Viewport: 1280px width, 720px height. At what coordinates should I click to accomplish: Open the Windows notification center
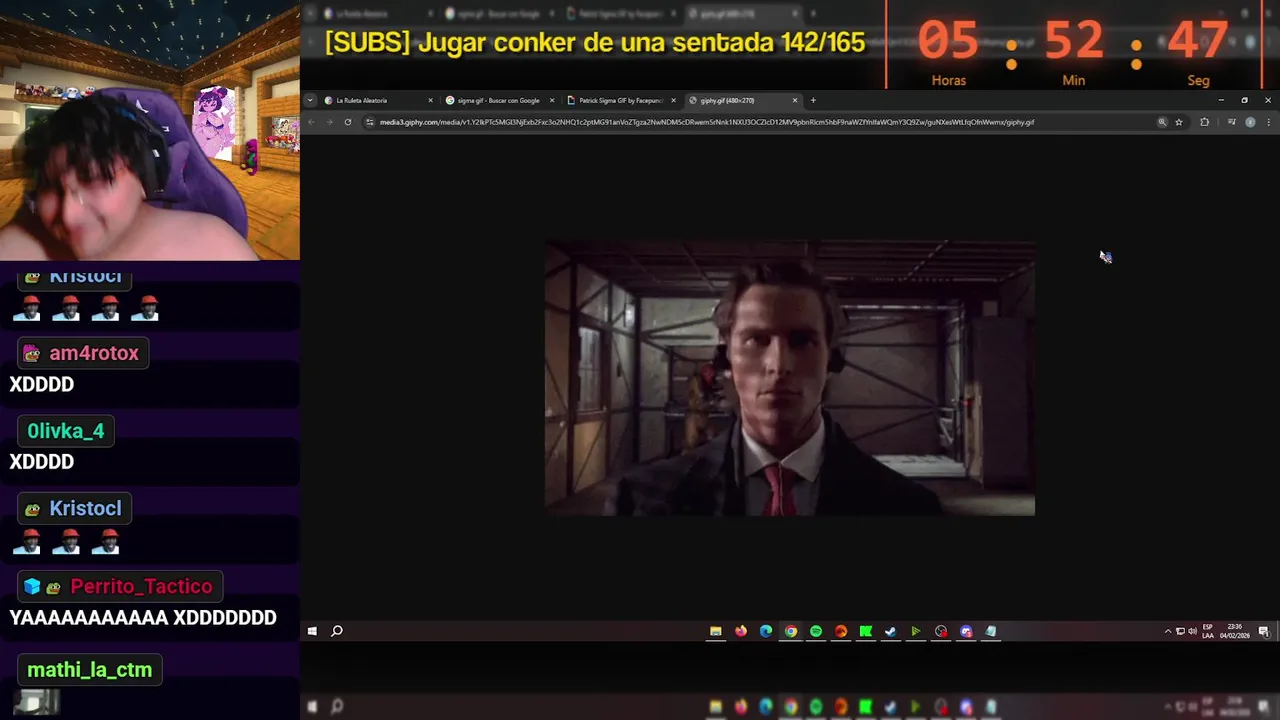(1264, 631)
